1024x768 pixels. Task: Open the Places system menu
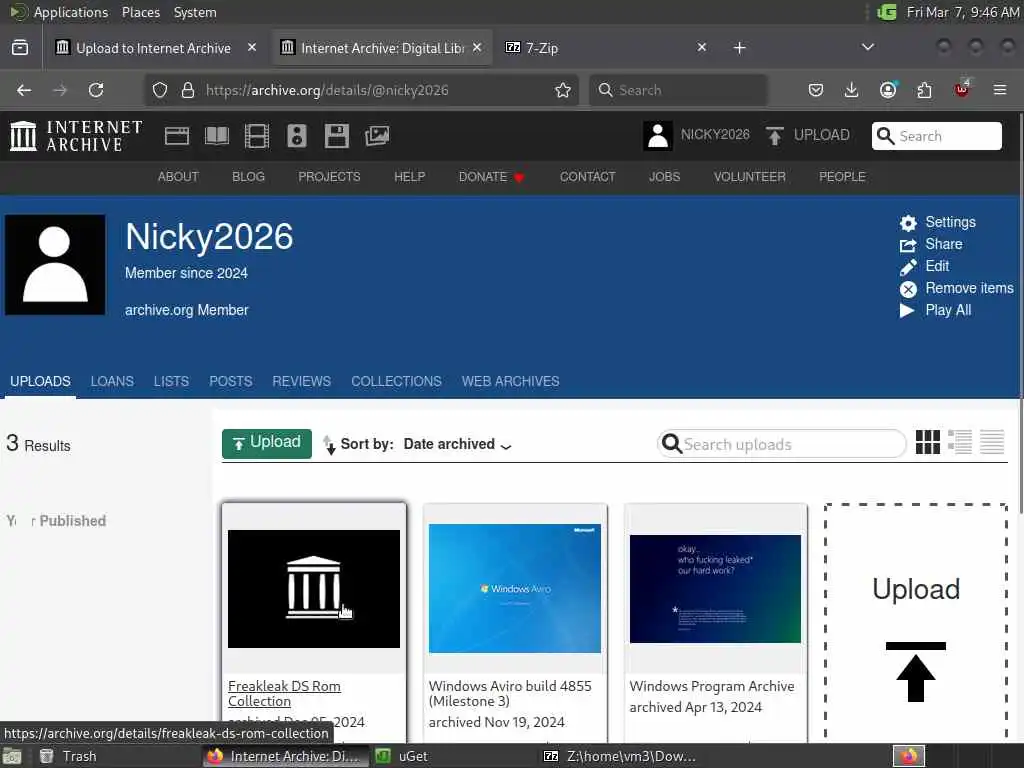coord(140,12)
